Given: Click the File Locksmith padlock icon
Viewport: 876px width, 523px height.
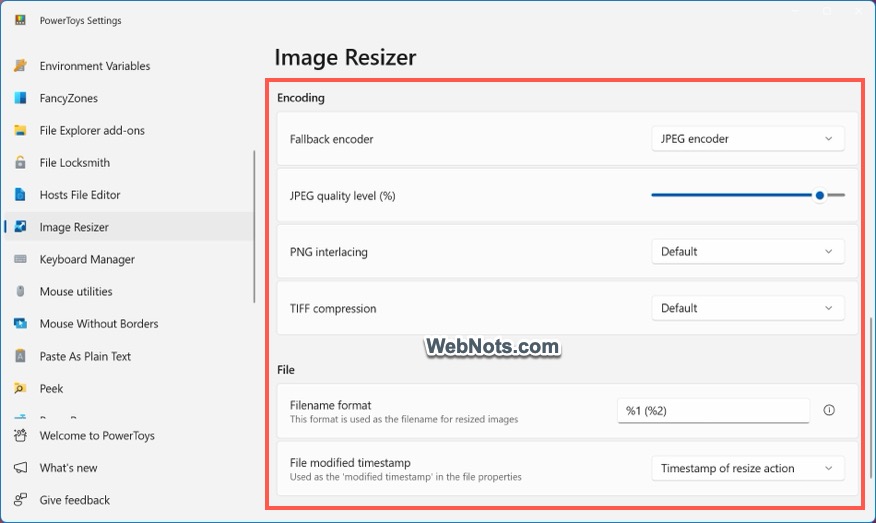Looking at the screenshot, I should 20,163.
